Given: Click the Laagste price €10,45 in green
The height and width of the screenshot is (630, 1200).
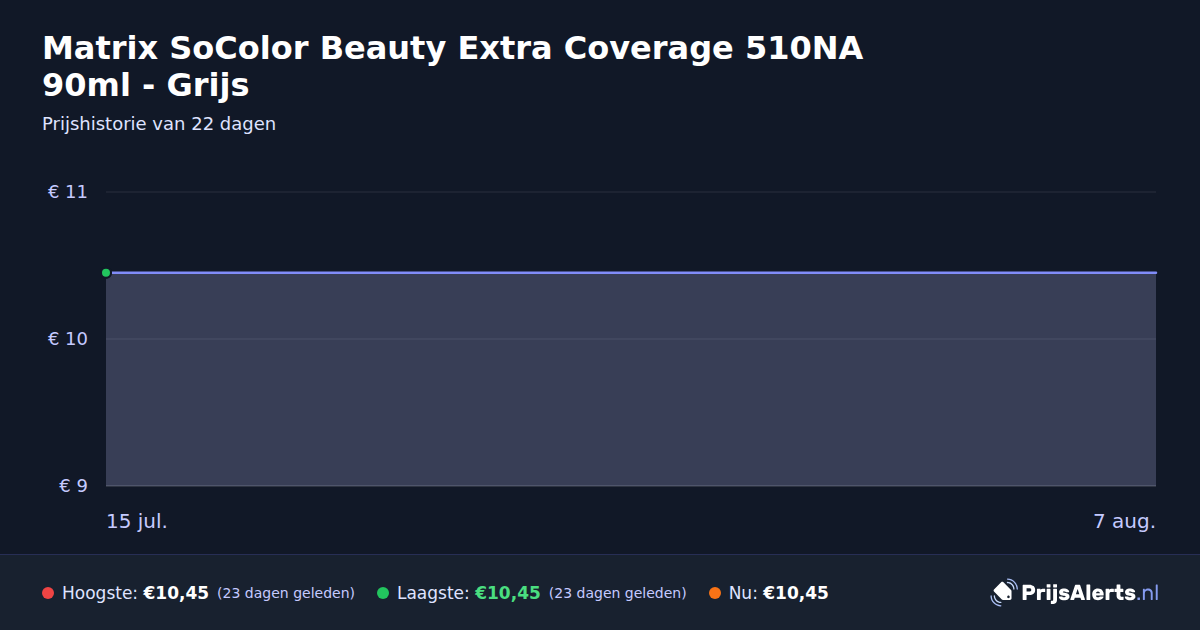Looking at the screenshot, I should tap(508, 593).
